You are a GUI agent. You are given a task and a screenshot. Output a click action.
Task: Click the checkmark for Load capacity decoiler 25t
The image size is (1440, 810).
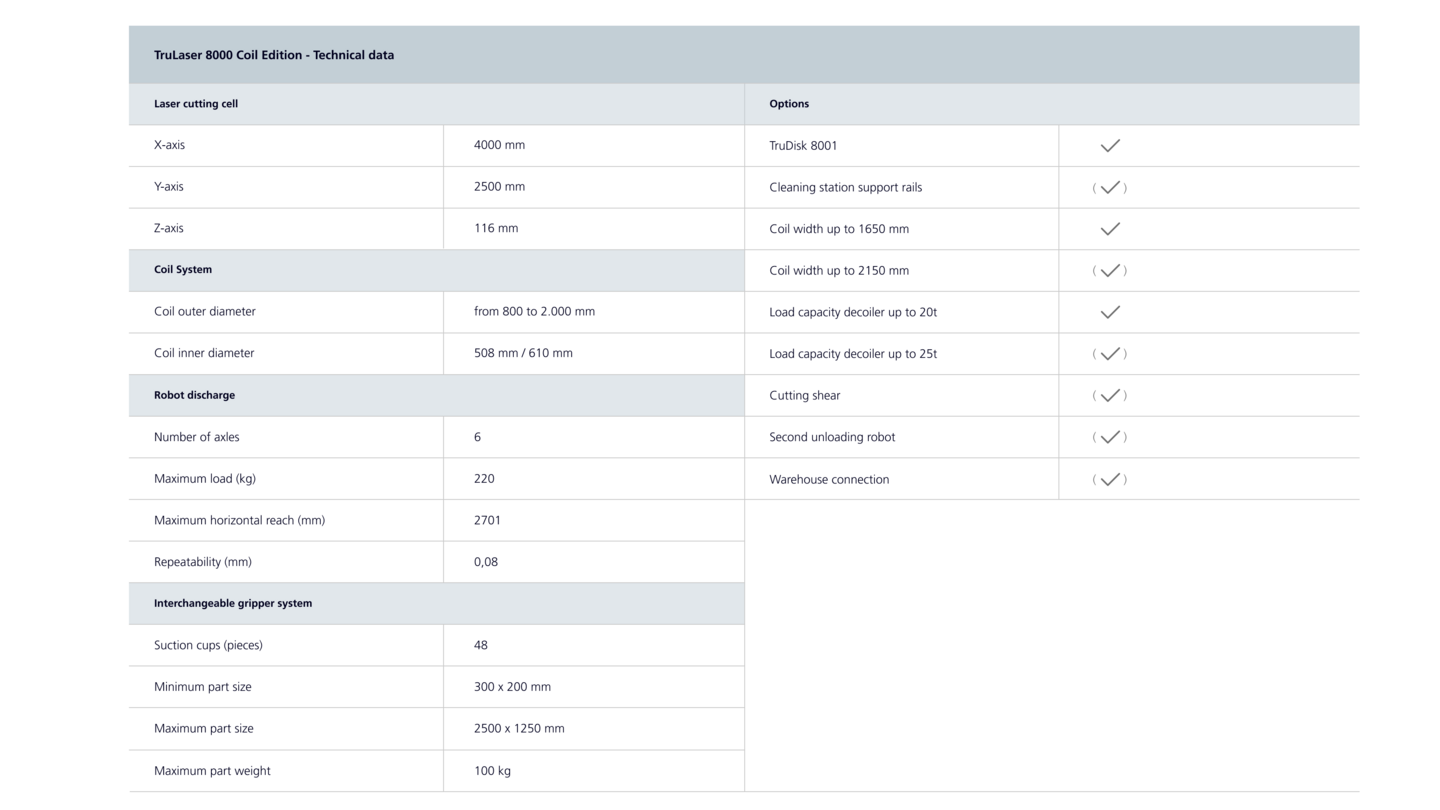pyautogui.click(x=1109, y=354)
